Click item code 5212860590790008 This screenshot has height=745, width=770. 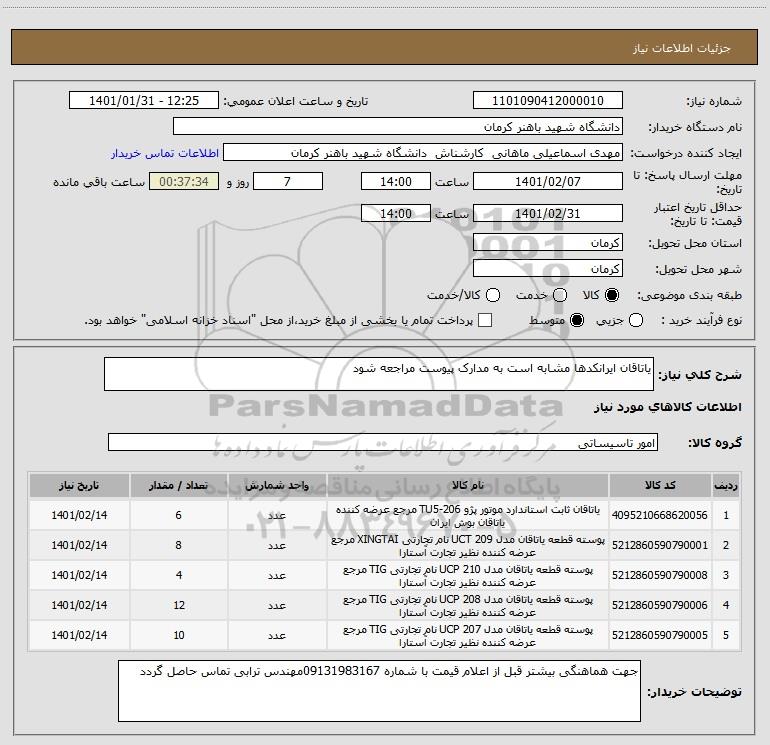tap(660, 575)
